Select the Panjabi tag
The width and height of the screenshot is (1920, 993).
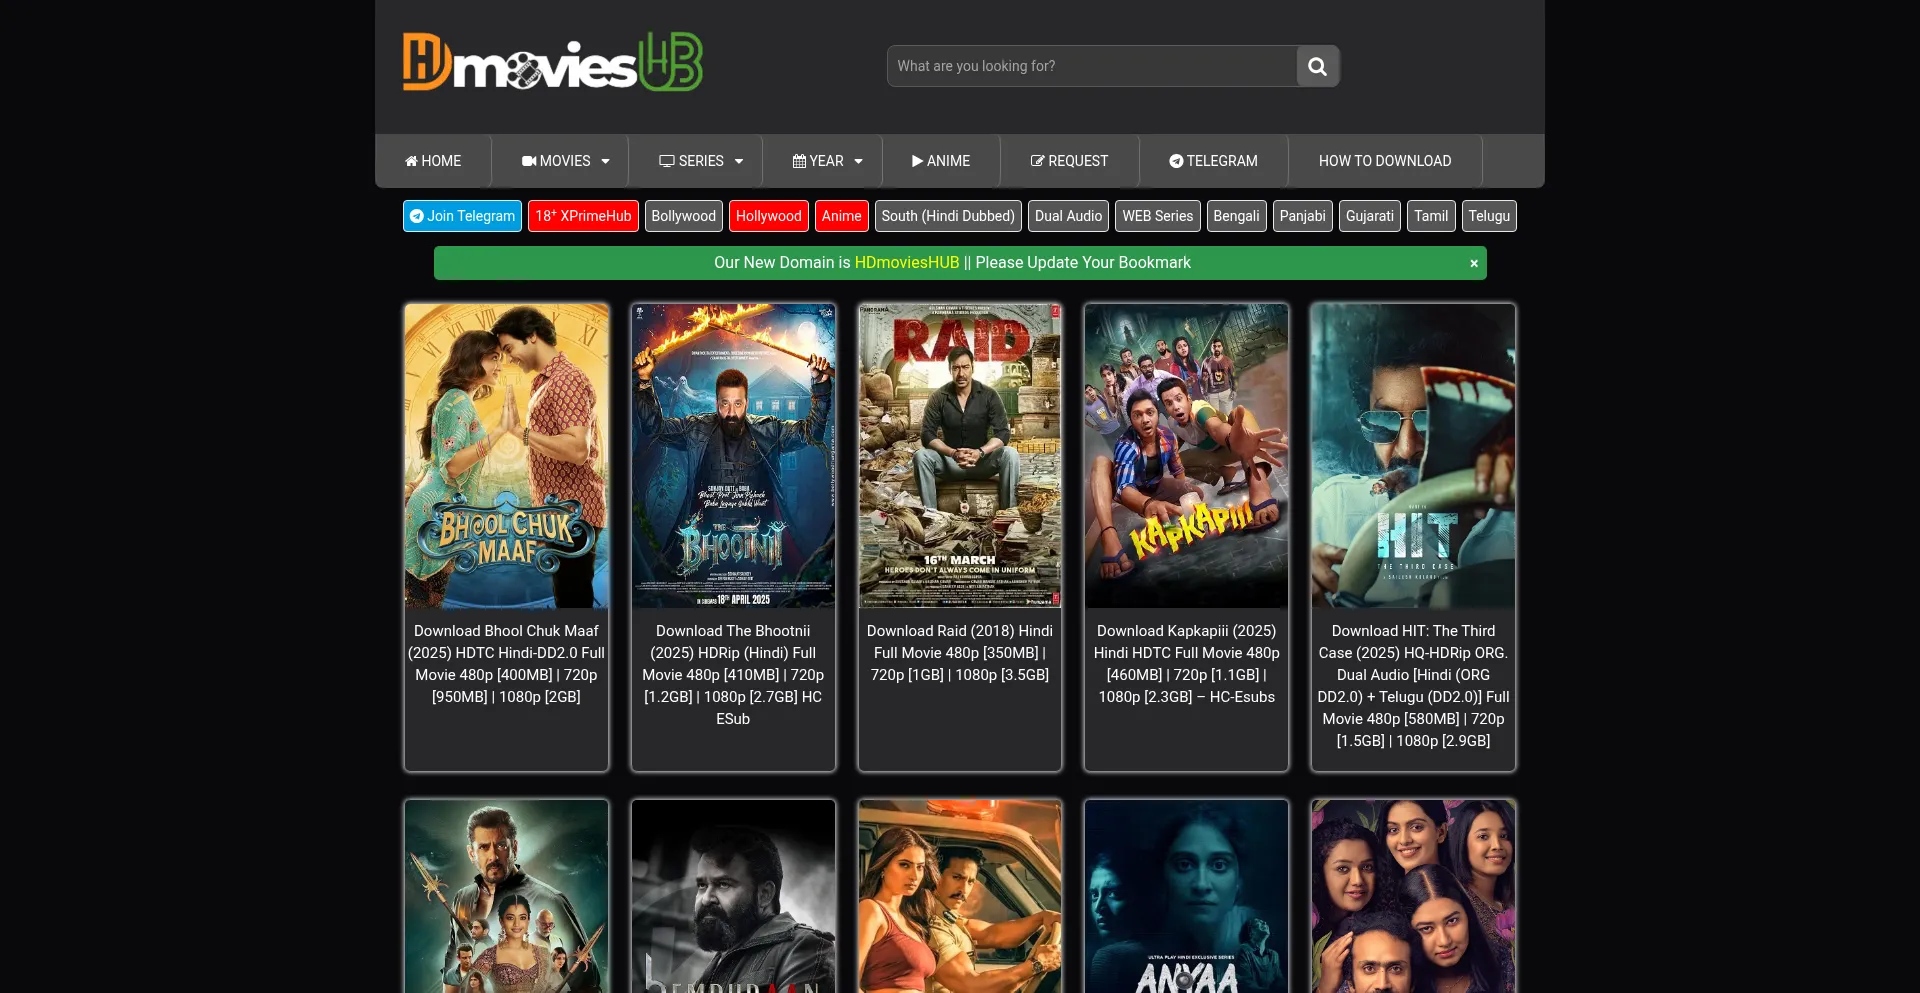click(1303, 216)
